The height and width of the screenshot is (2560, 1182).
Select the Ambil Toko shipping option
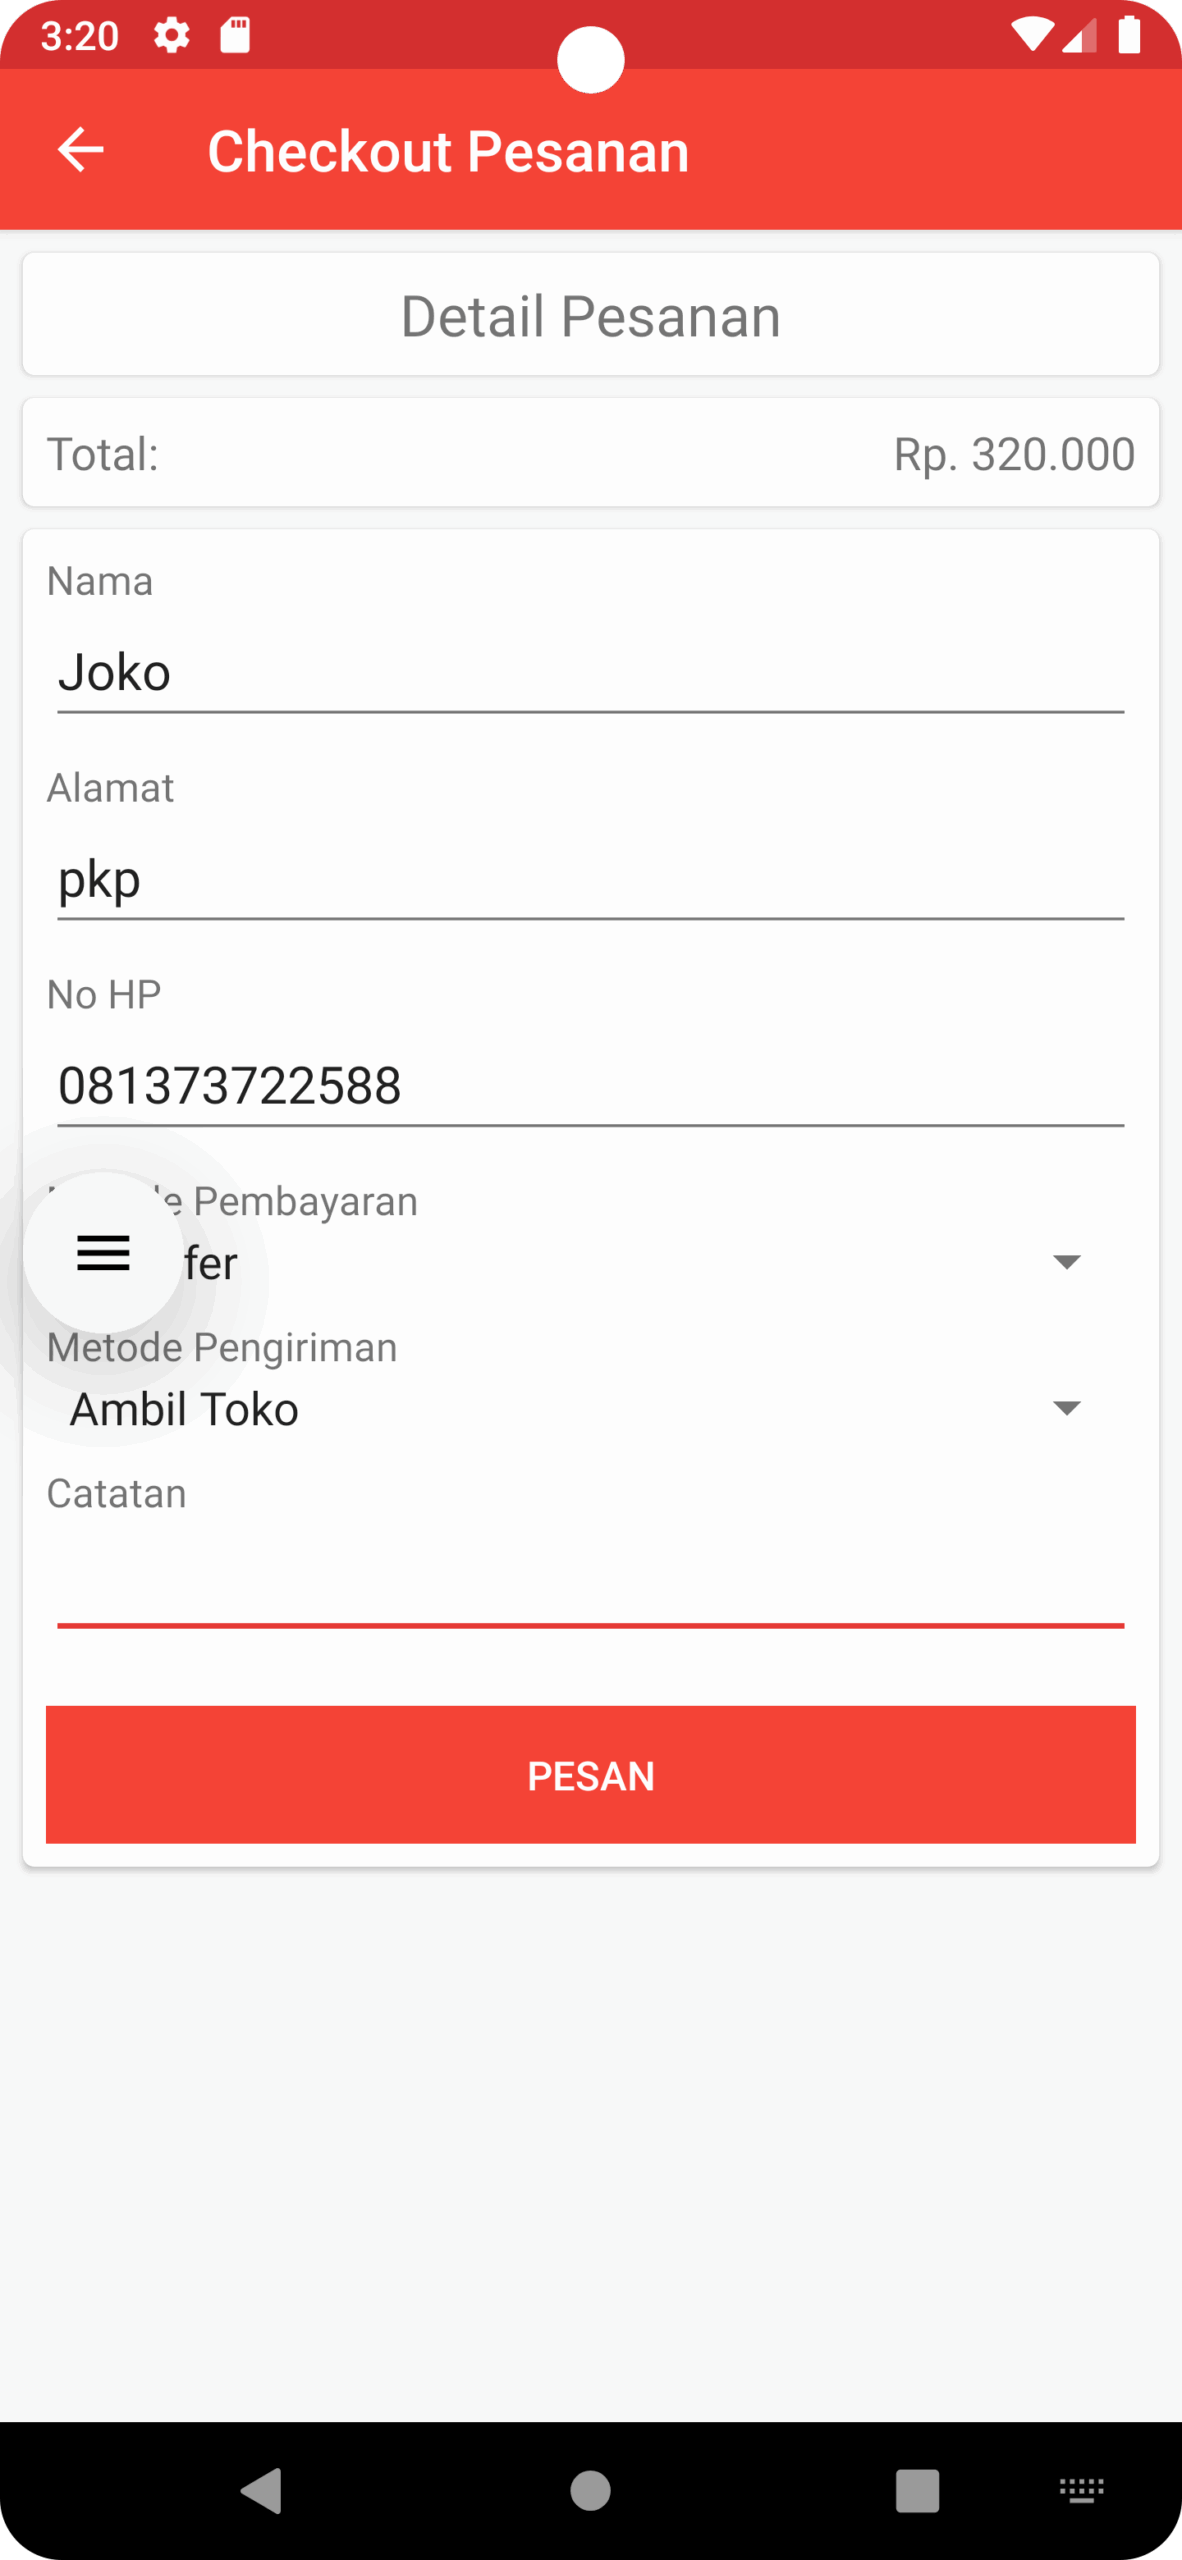point(184,1410)
